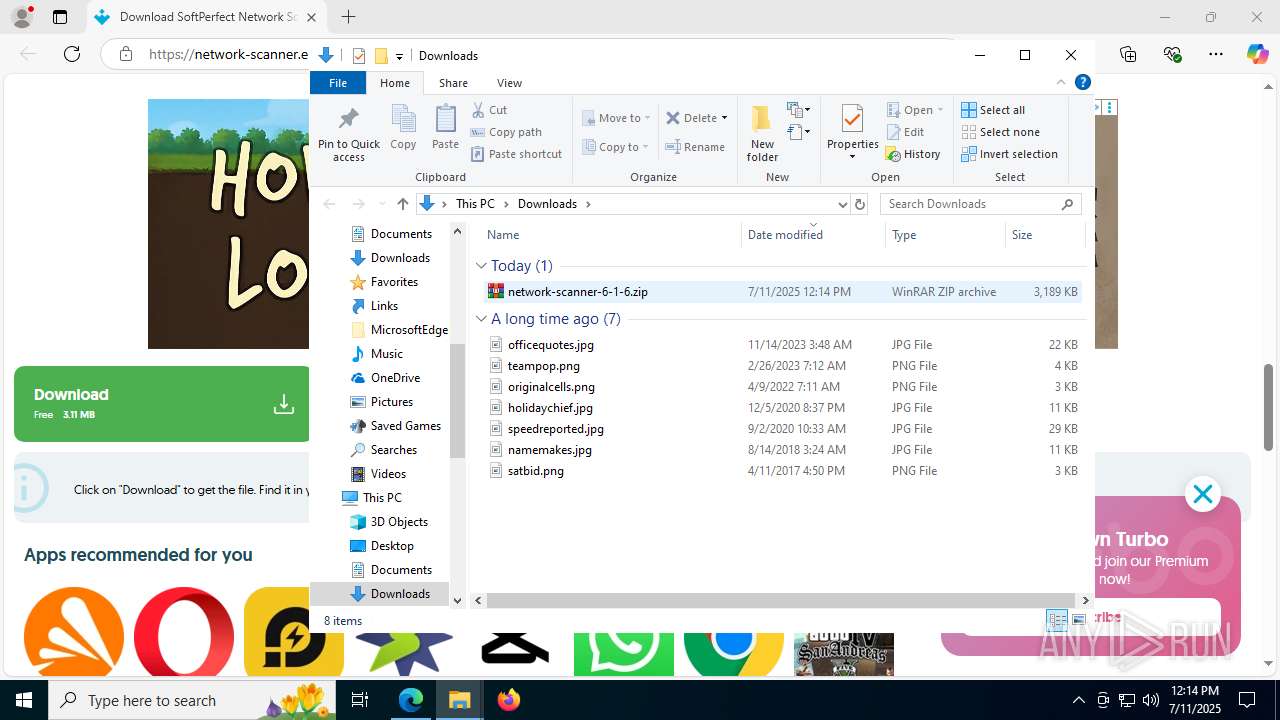Click Invert selection in ribbon
Image resolution: width=1280 pixels, height=720 pixels.
coord(1009,154)
